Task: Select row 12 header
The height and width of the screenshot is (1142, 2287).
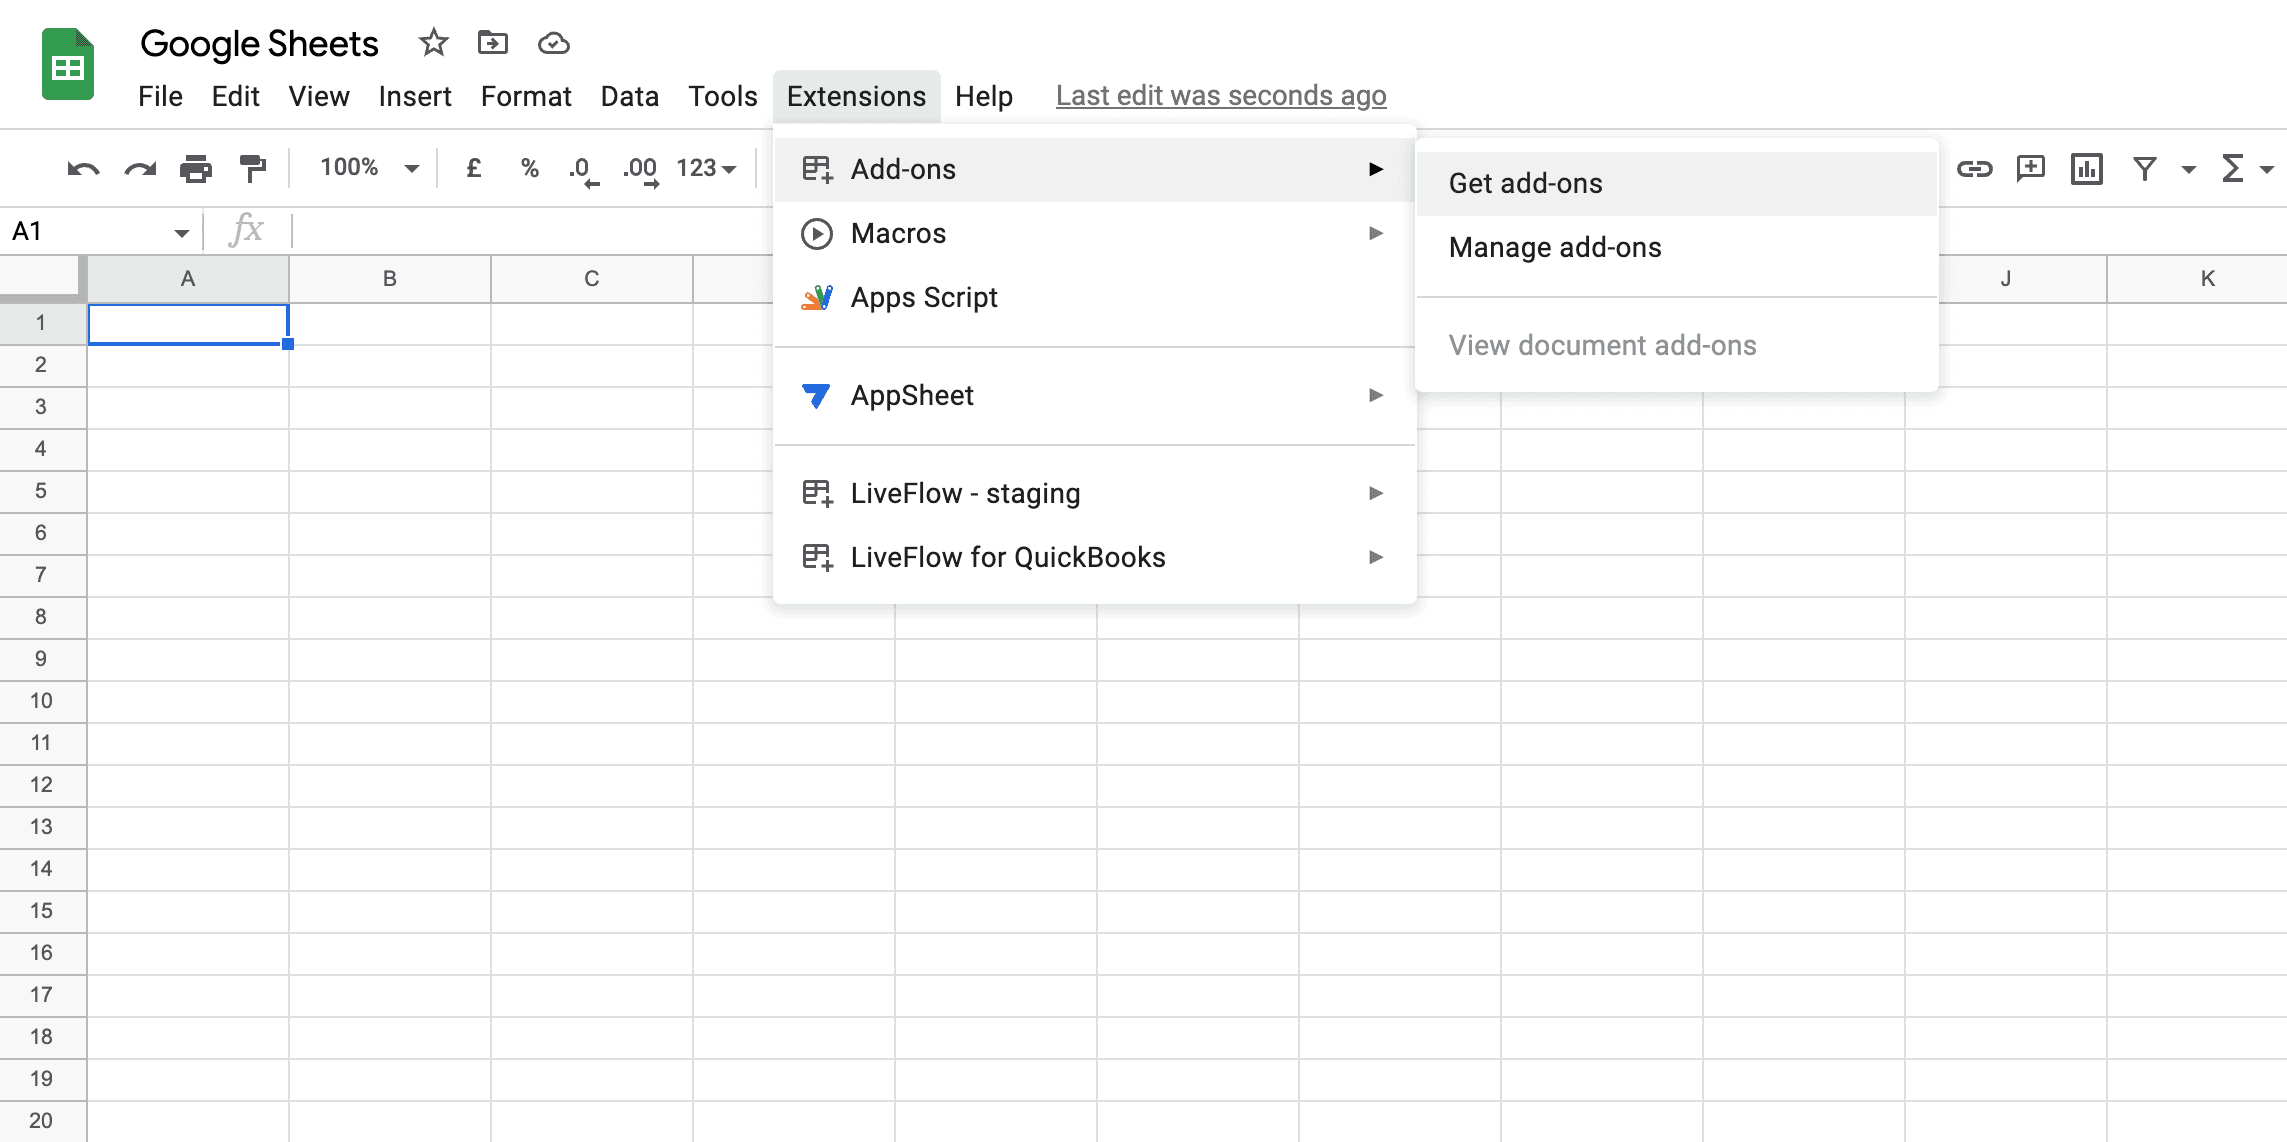Action: [41, 785]
